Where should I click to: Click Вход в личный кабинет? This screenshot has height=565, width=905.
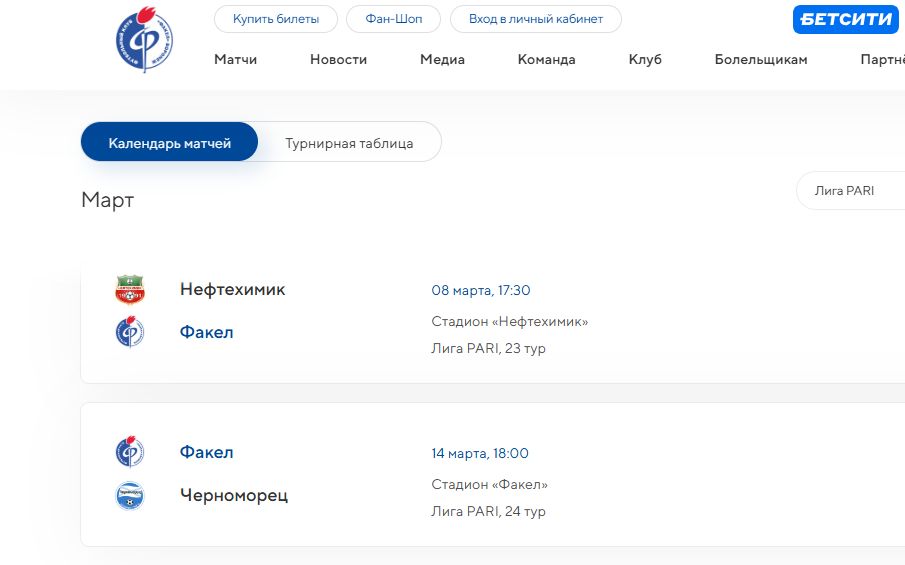coord(535,19)
